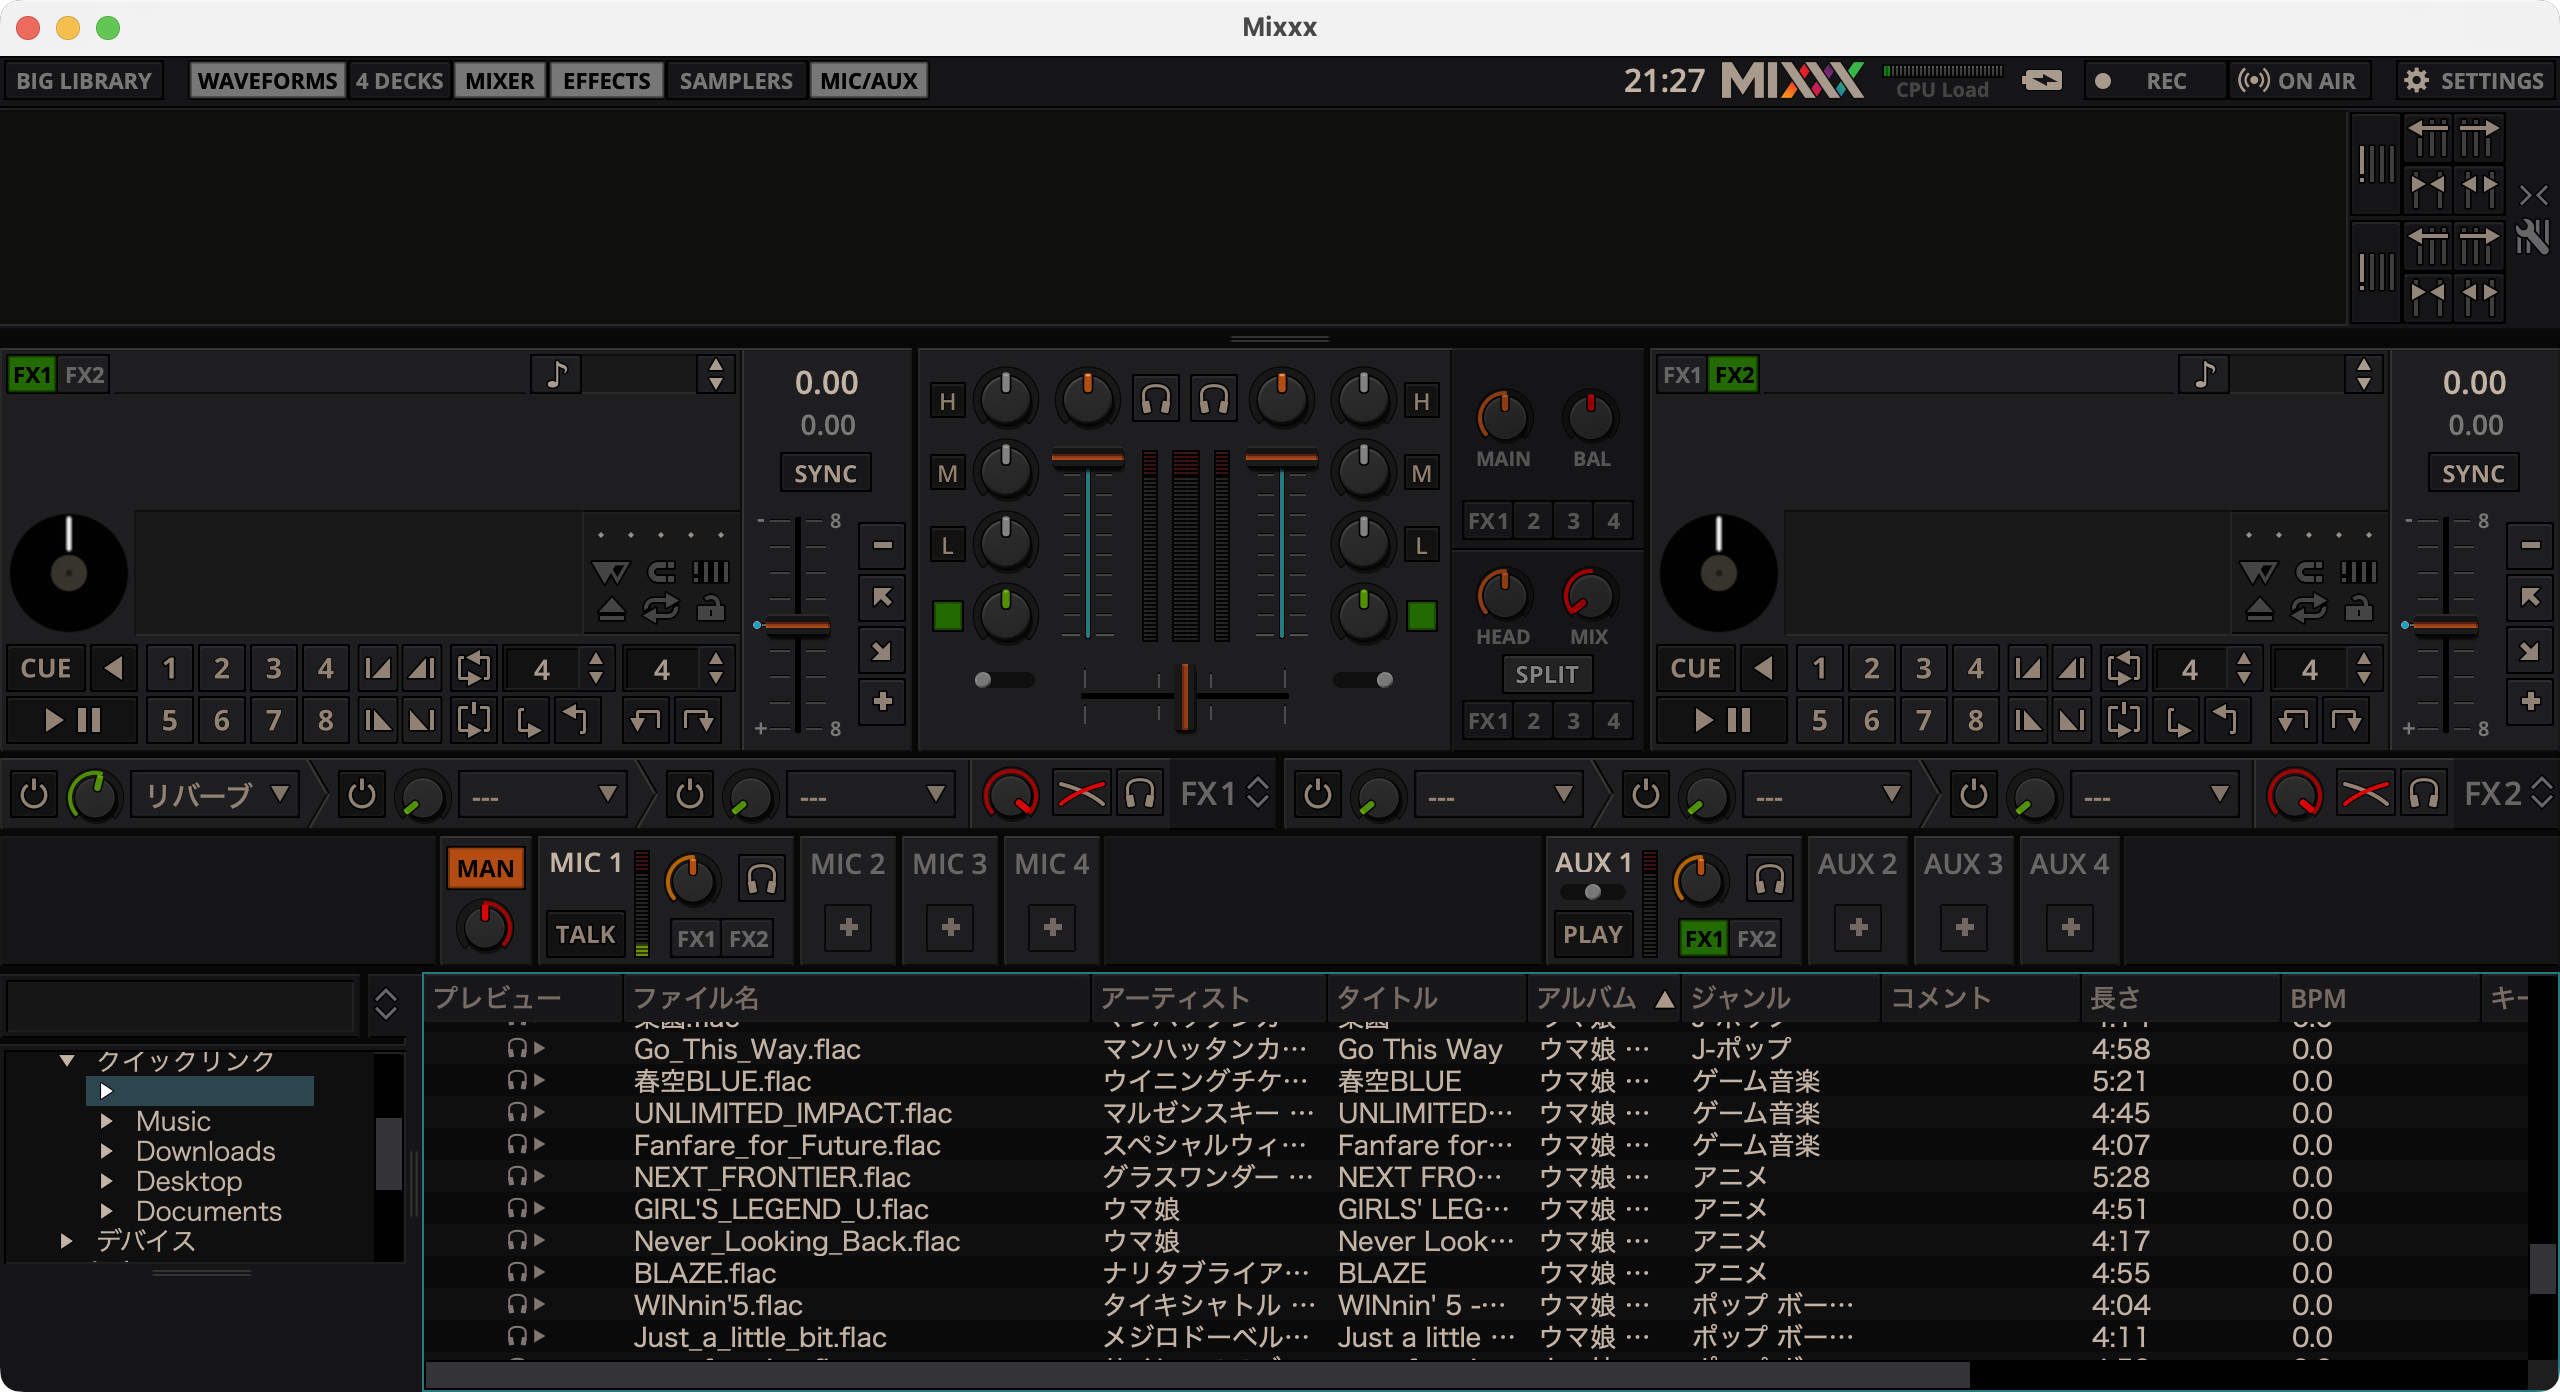Toggle left deck keylock padlock icon
This screenshot has height=1392, width=2560.
pos(711,608)
